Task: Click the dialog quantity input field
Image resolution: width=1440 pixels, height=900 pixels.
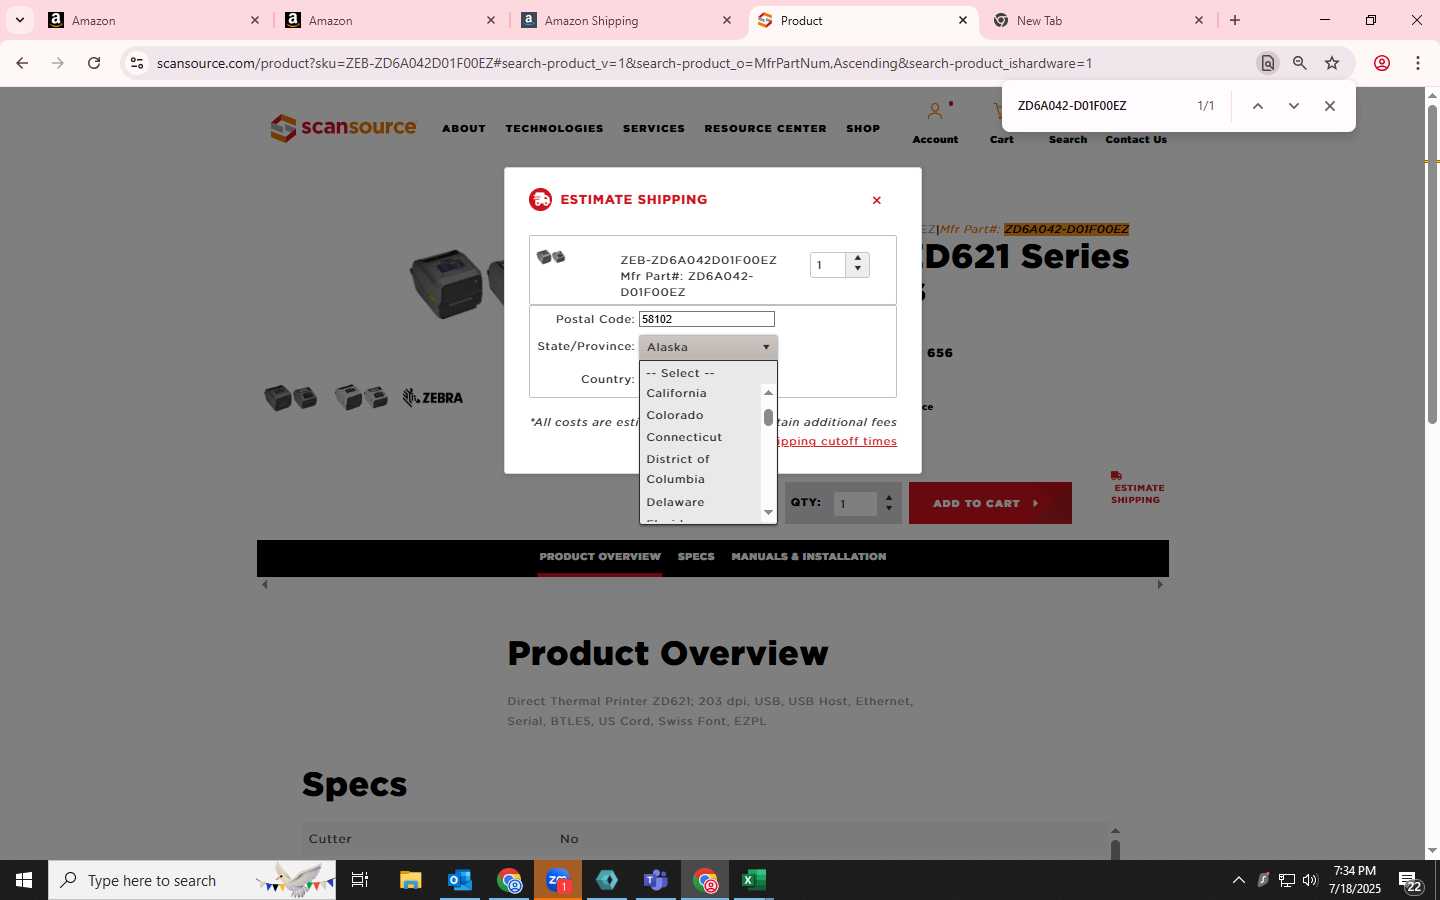Action: pos(828,265)
